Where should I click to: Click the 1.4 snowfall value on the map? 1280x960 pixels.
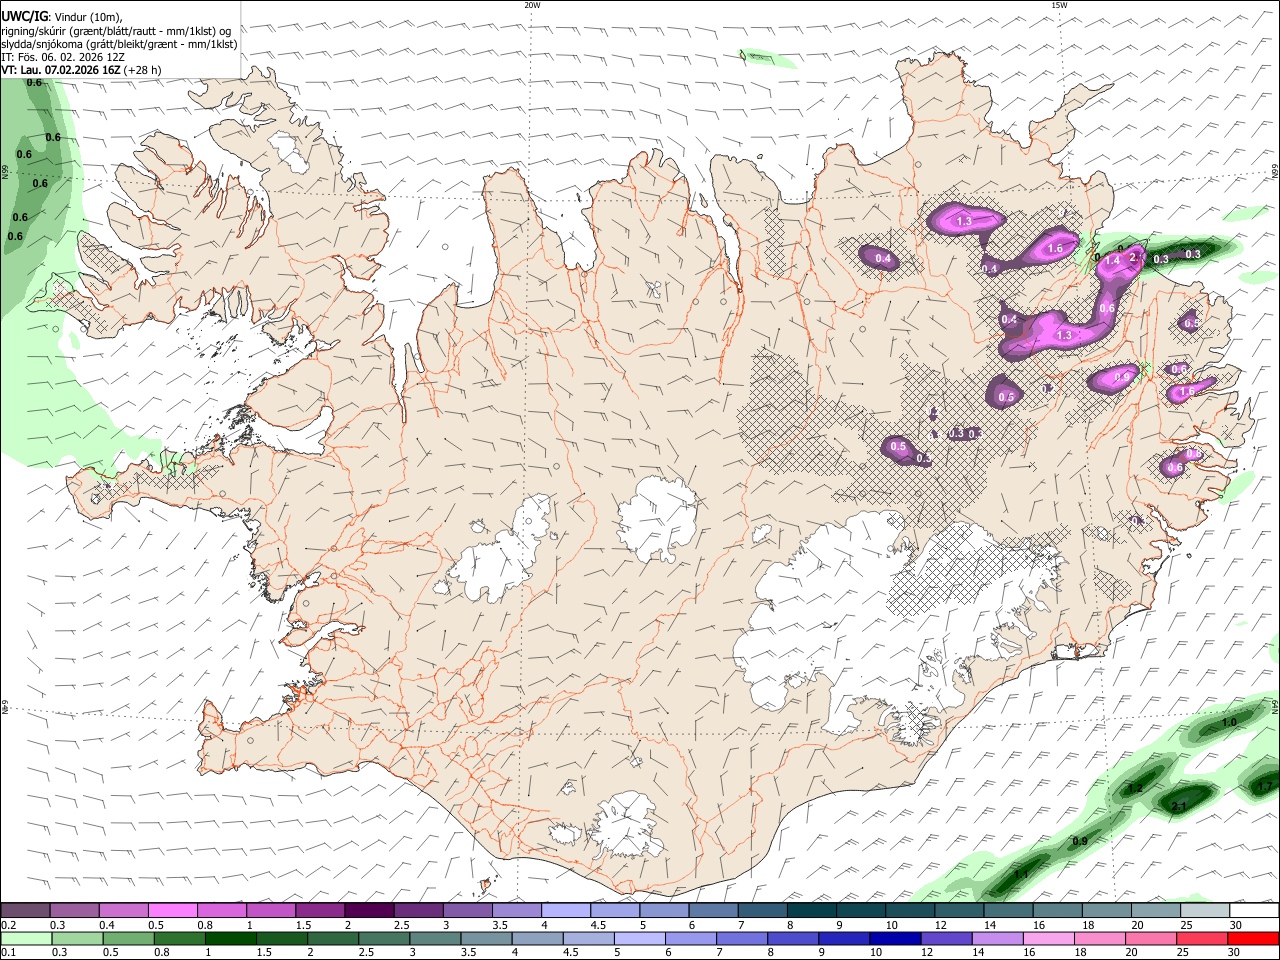click(1112, 260)
